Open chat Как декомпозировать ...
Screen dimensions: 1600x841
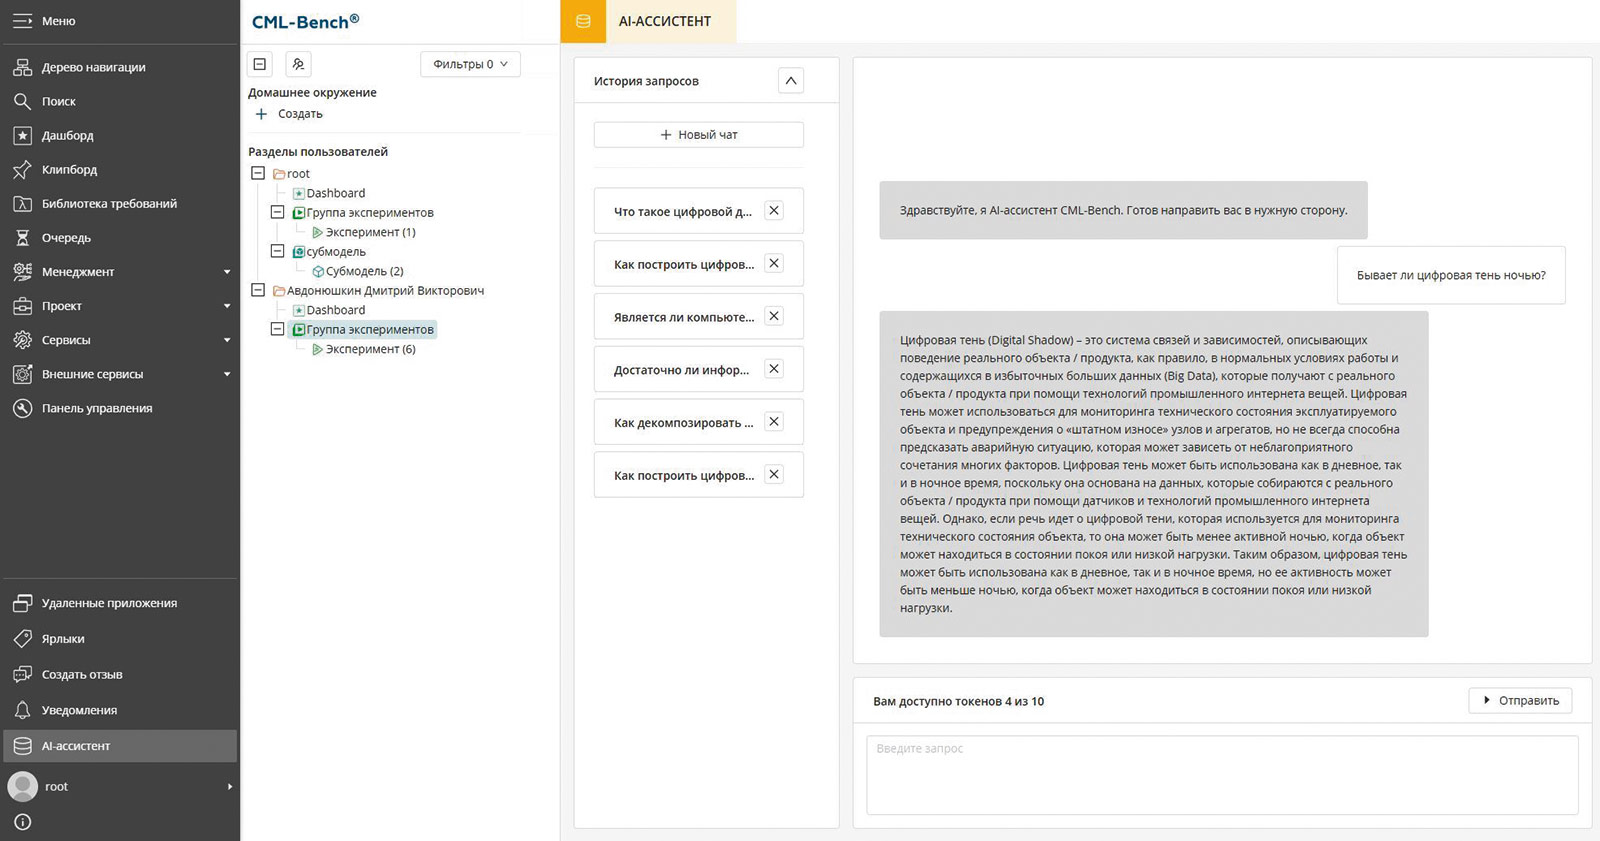[x=684, y=423]
